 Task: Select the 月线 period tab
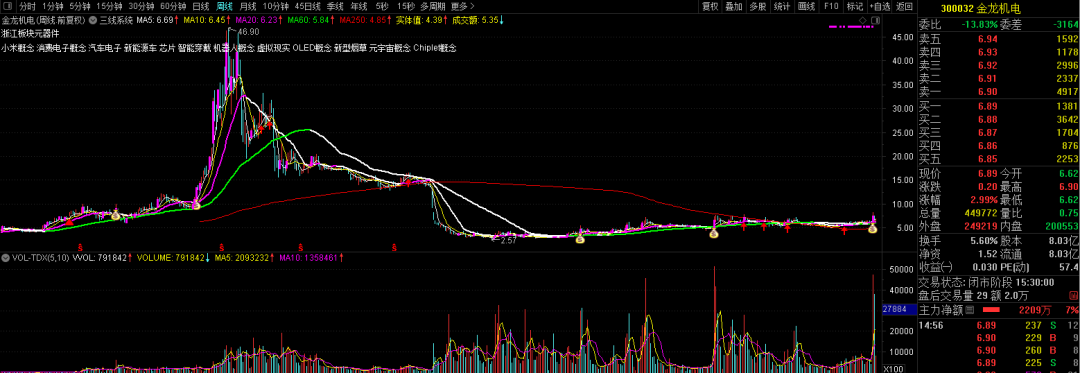point(248,6)
